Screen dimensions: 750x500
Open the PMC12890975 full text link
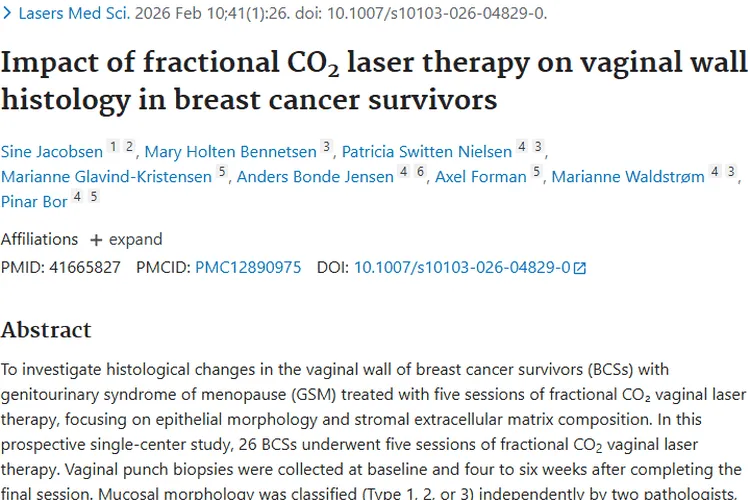pyautogui.click(x=248, y=268)
